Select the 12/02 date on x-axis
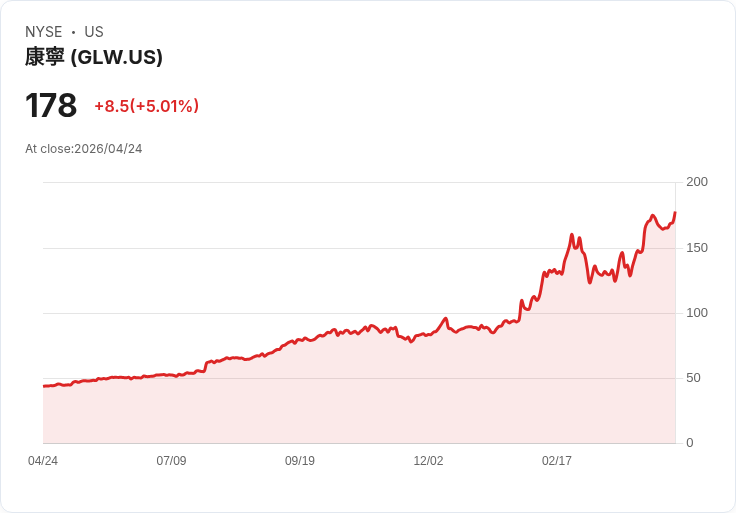The image size is (736, 513). click(x=428, y=460)
